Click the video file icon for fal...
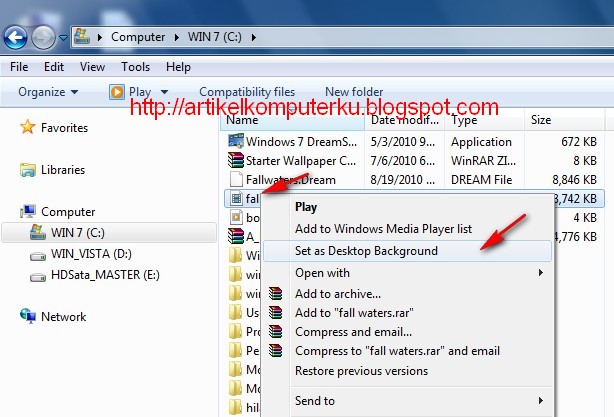 click(x=236, y=199)
